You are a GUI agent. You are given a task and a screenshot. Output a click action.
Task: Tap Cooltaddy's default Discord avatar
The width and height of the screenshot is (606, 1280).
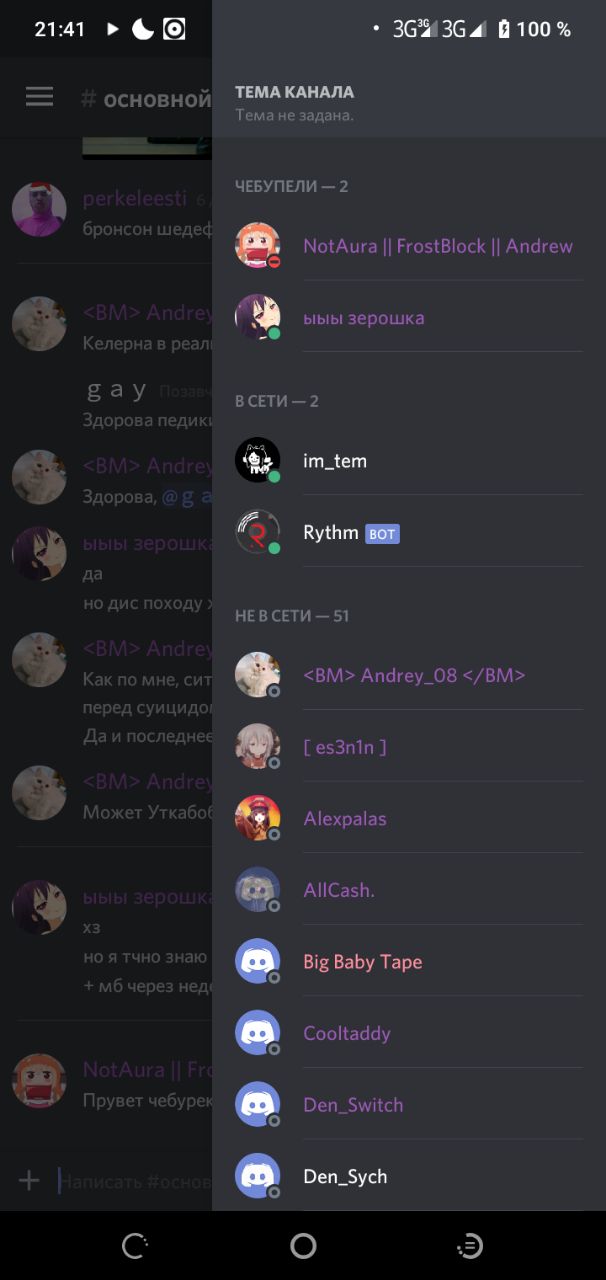(257, 1033)
